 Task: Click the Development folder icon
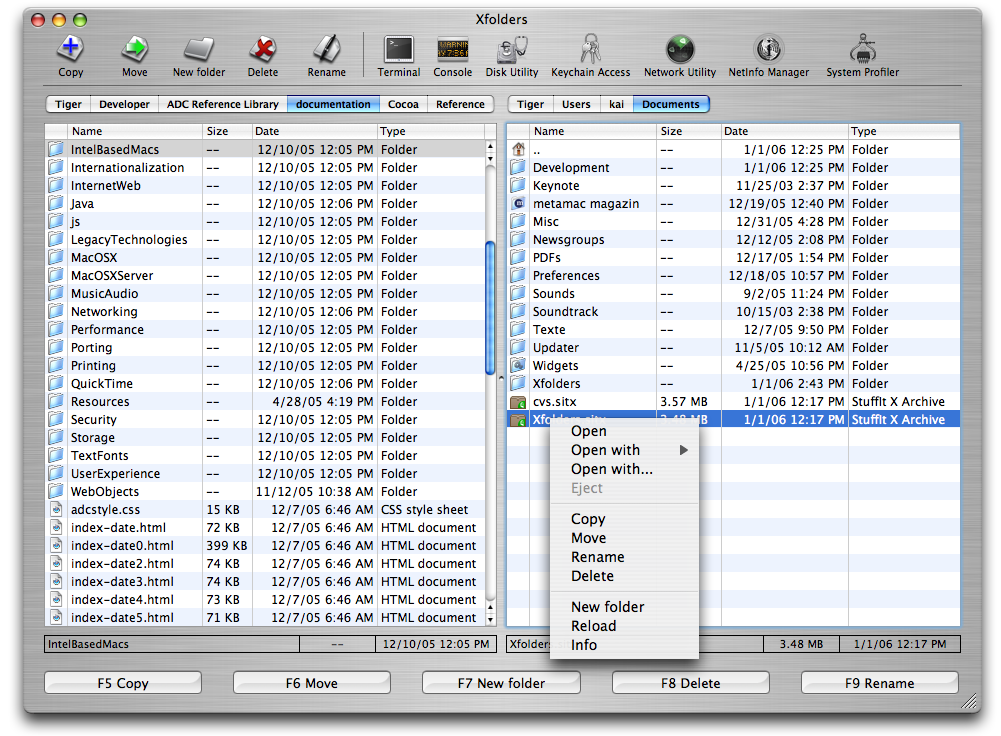tap(518, 167)
